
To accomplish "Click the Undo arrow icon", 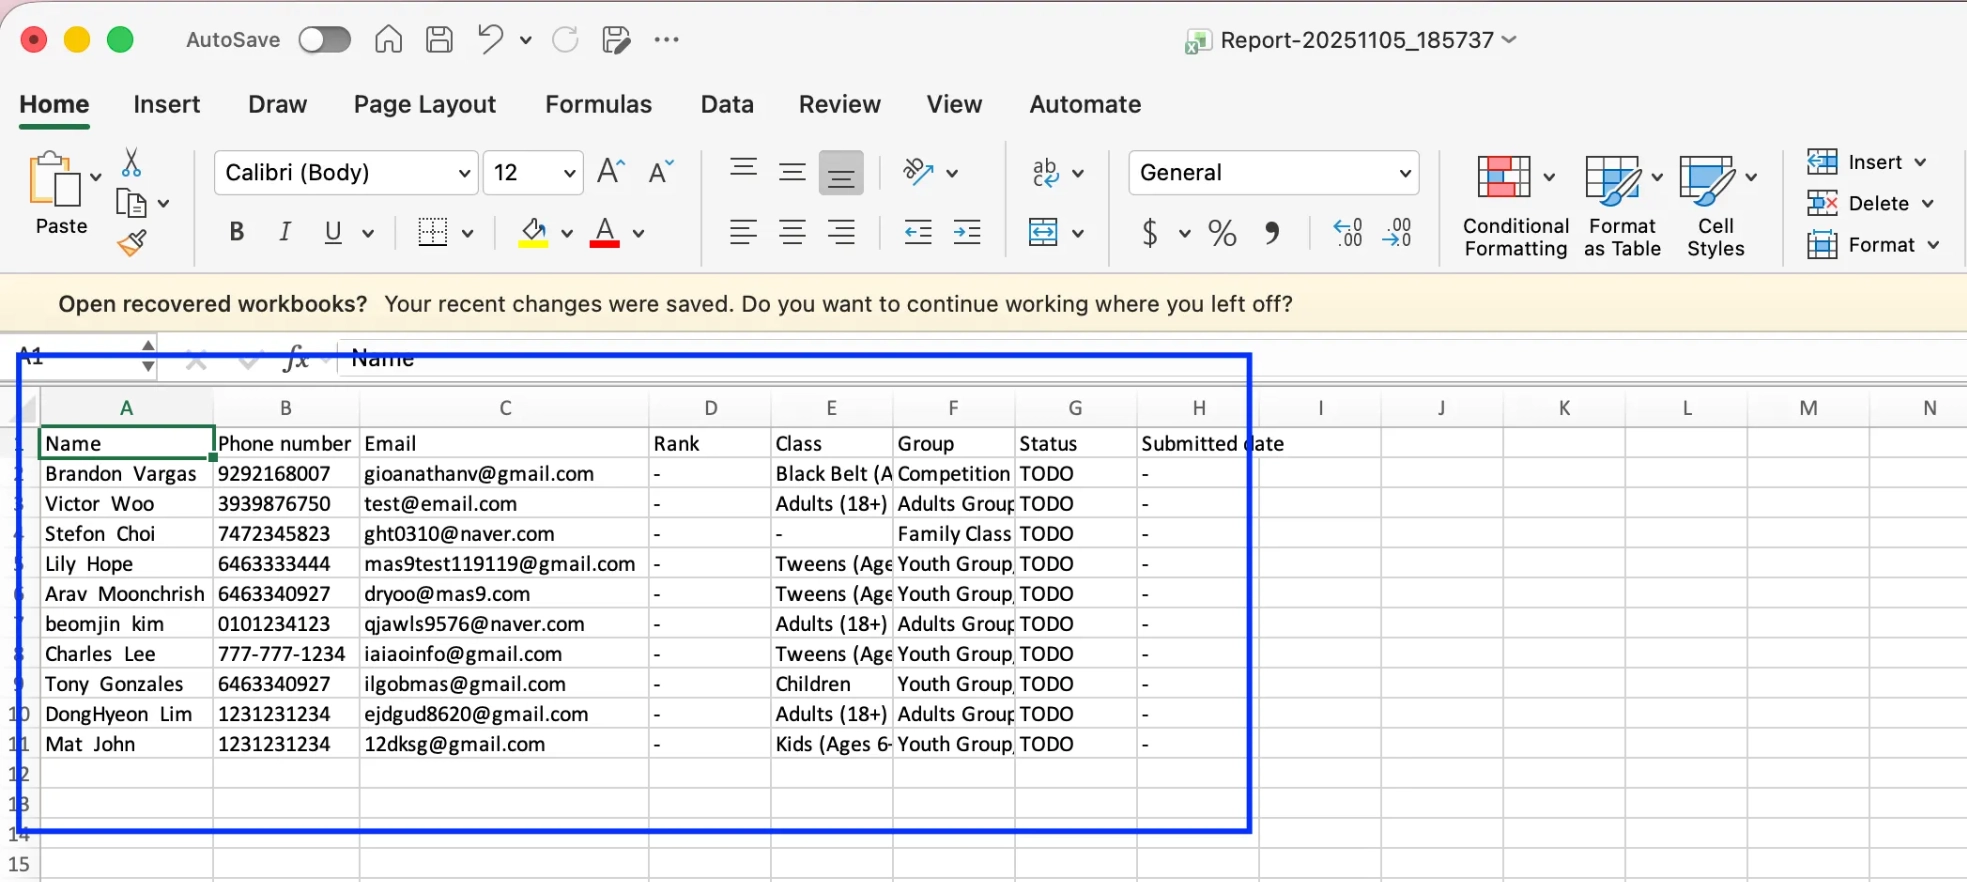I will pos(489,40).
